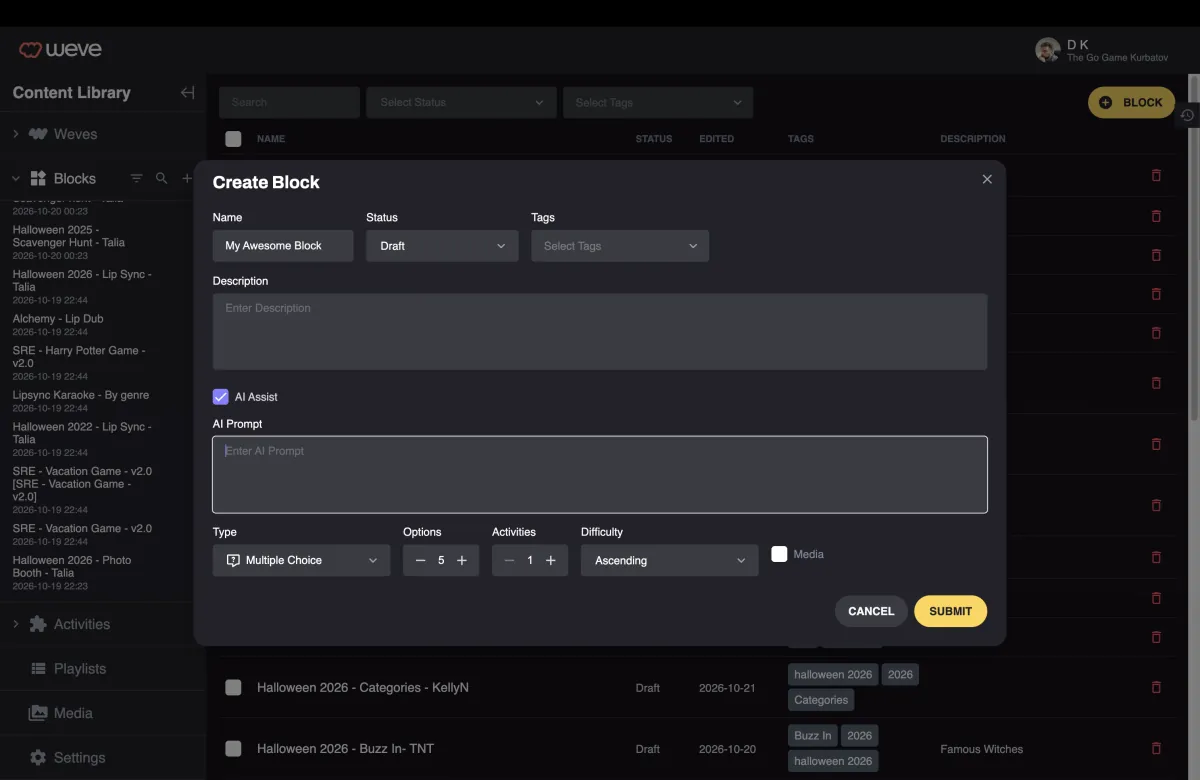Sort by the NAME column header
Screen dimensions: 1200x780
click(x=271, y=139)
